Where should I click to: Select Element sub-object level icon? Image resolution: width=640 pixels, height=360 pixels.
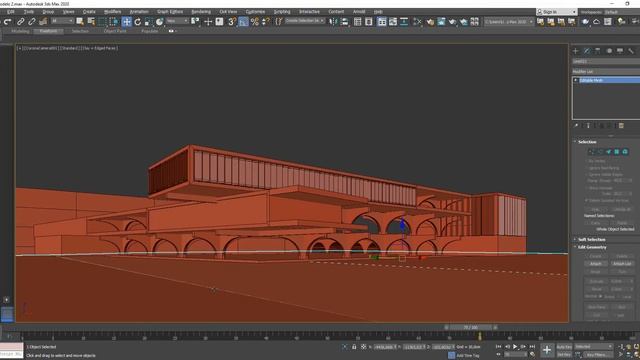tap(625, 152)
